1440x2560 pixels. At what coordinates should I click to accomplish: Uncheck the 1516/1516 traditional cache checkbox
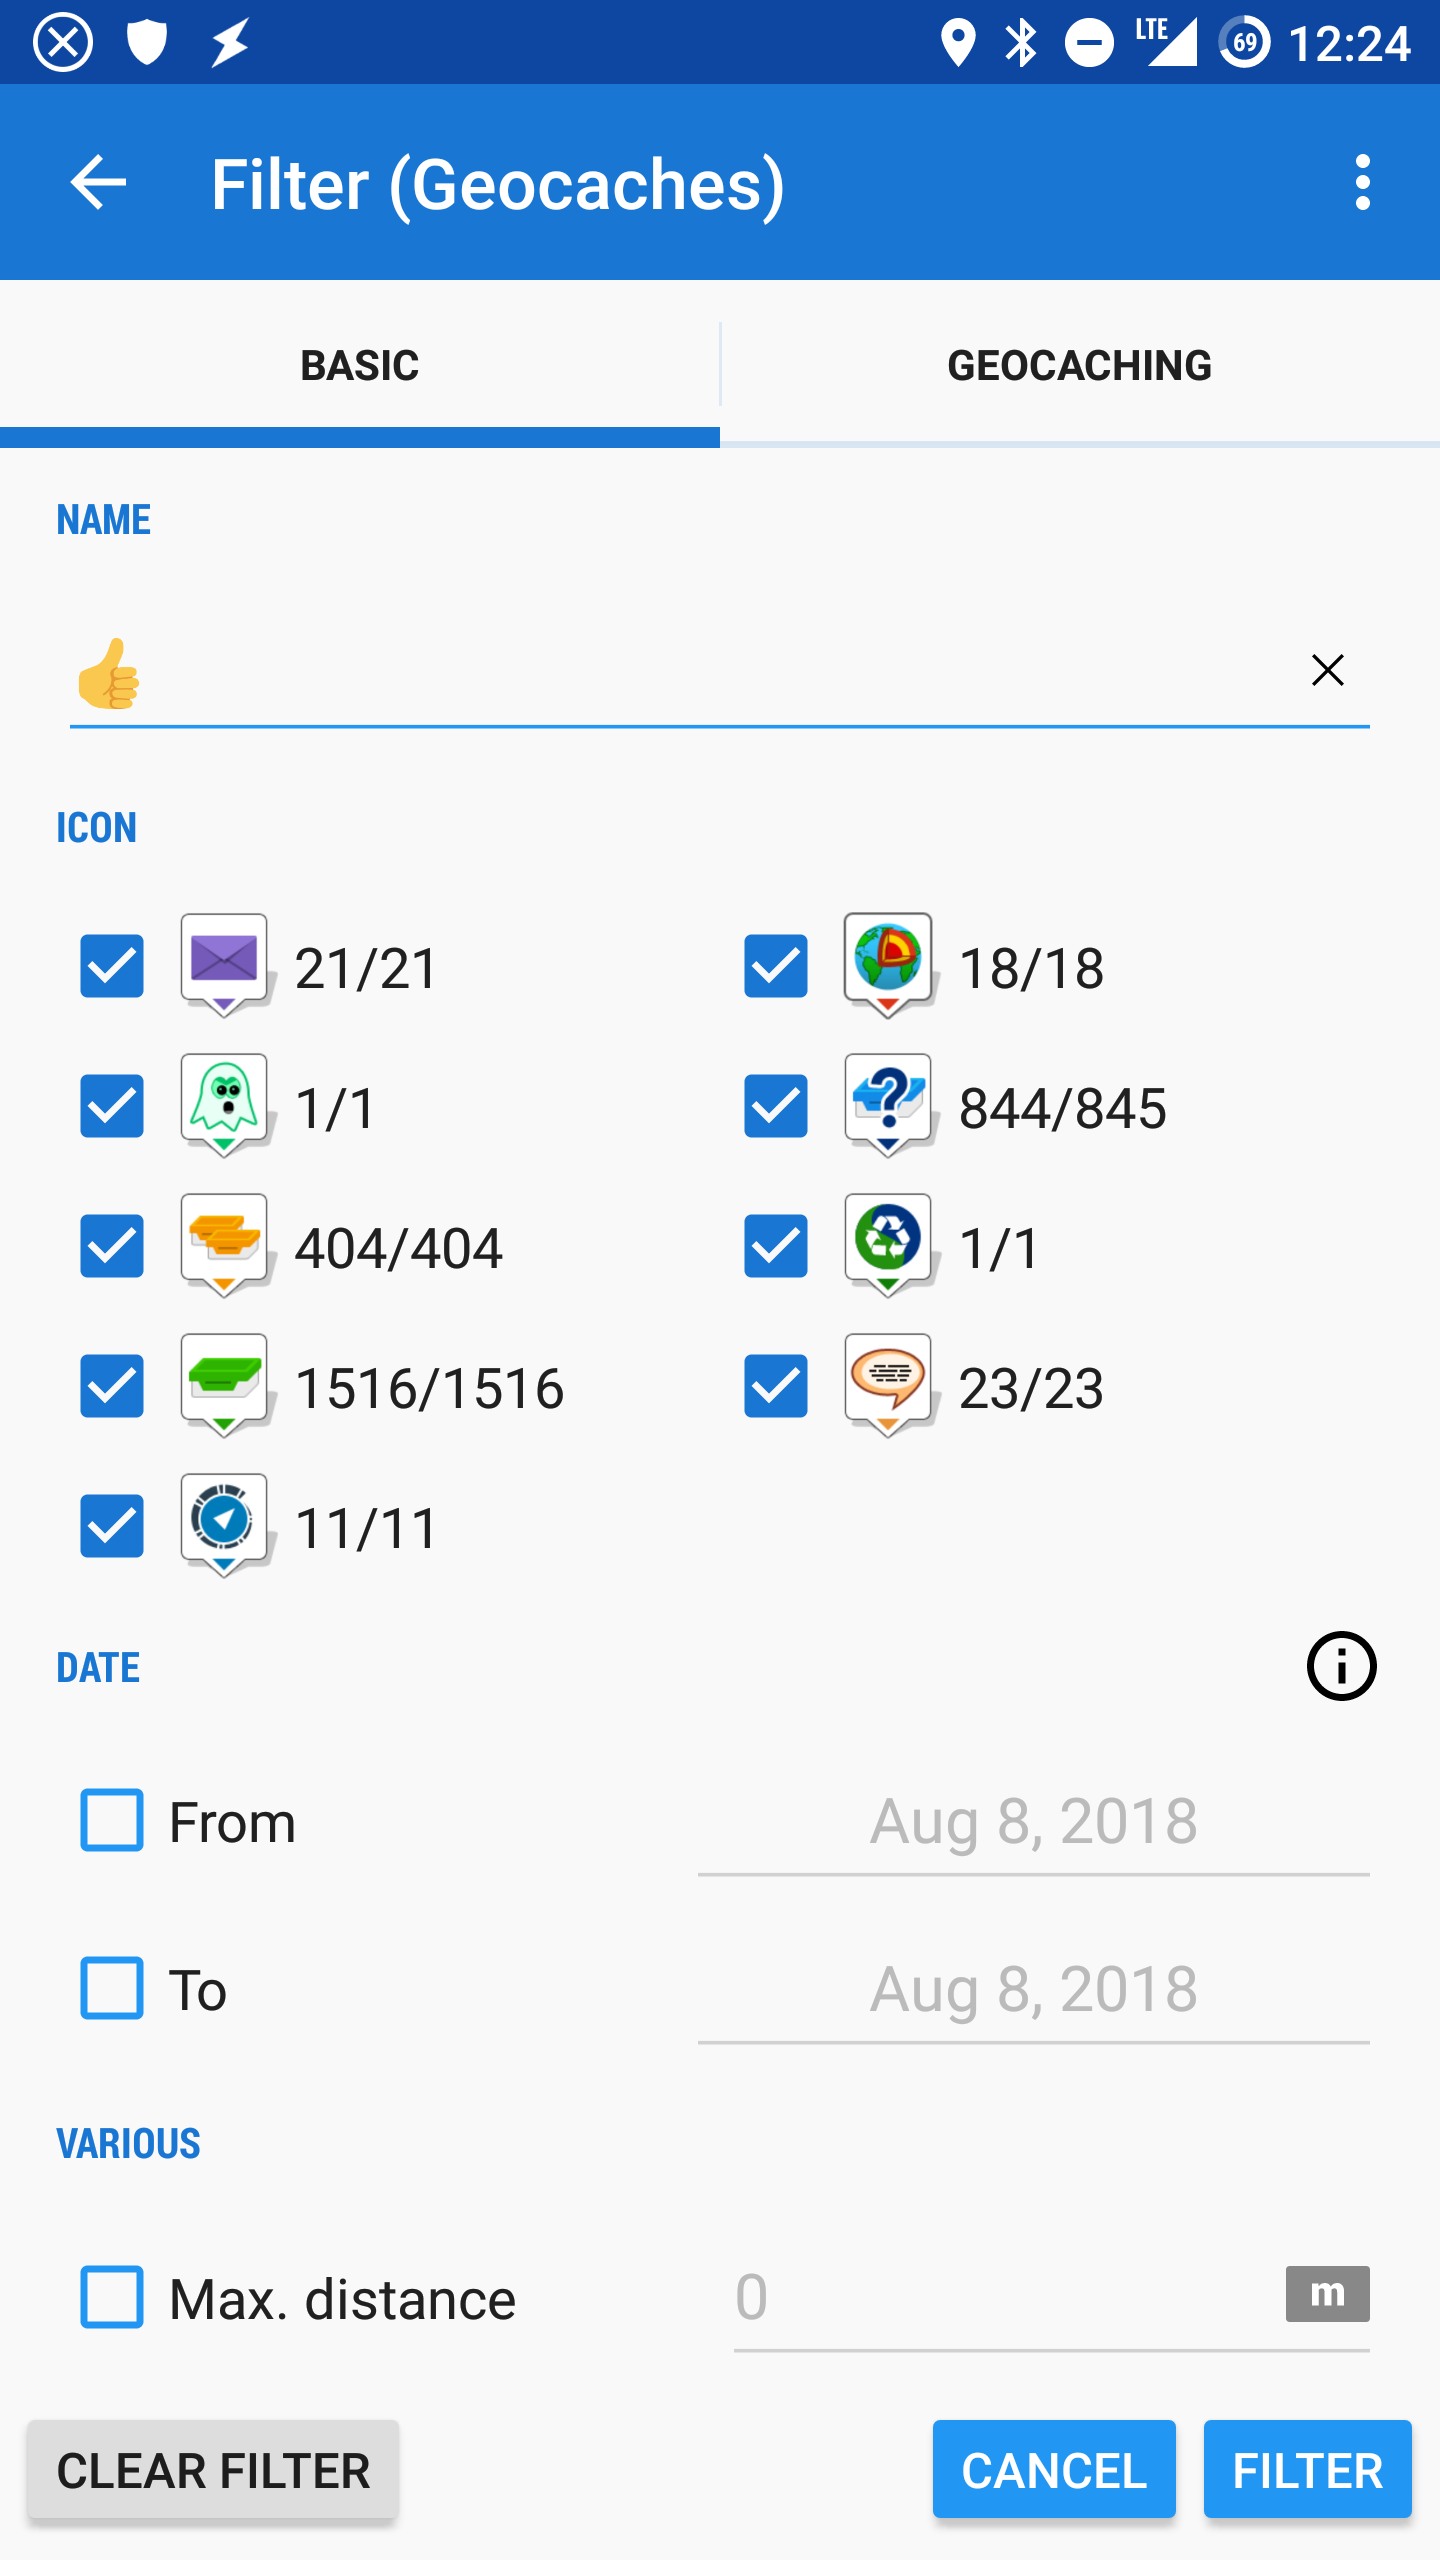tap(112, 1386)
